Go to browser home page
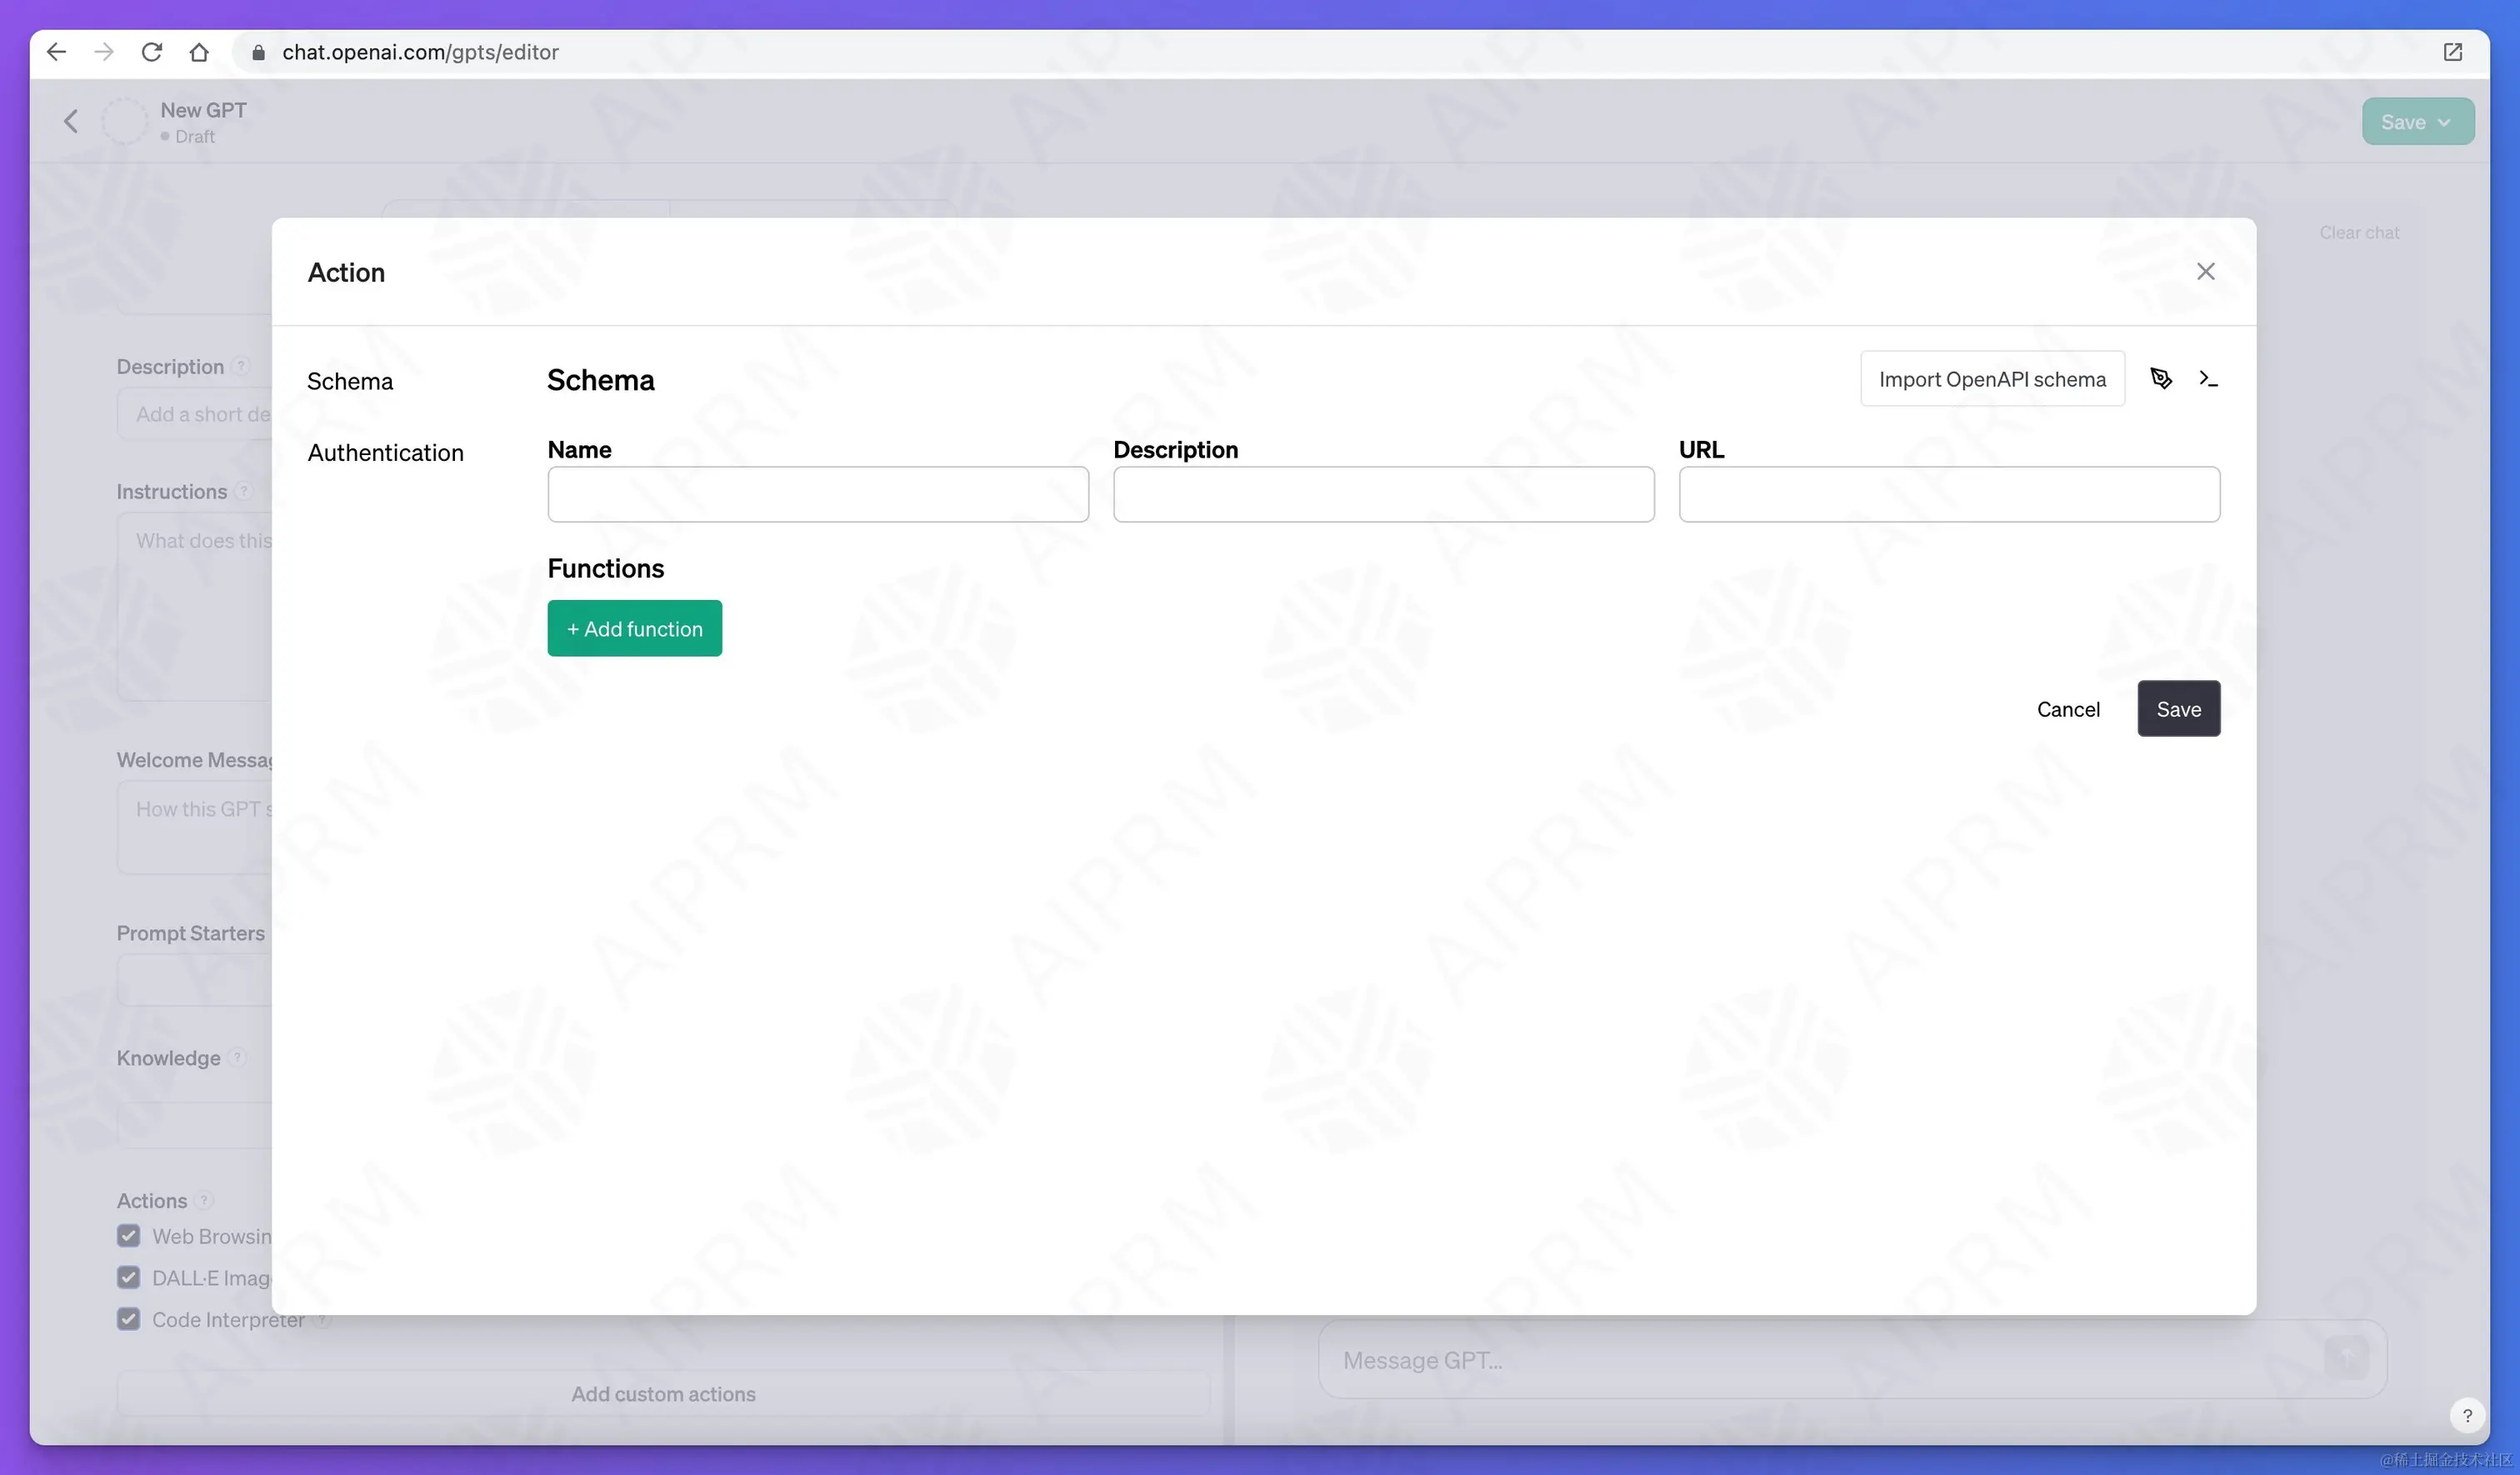The height and width of the screenshot is (1475, 2520). coord(199,52)
